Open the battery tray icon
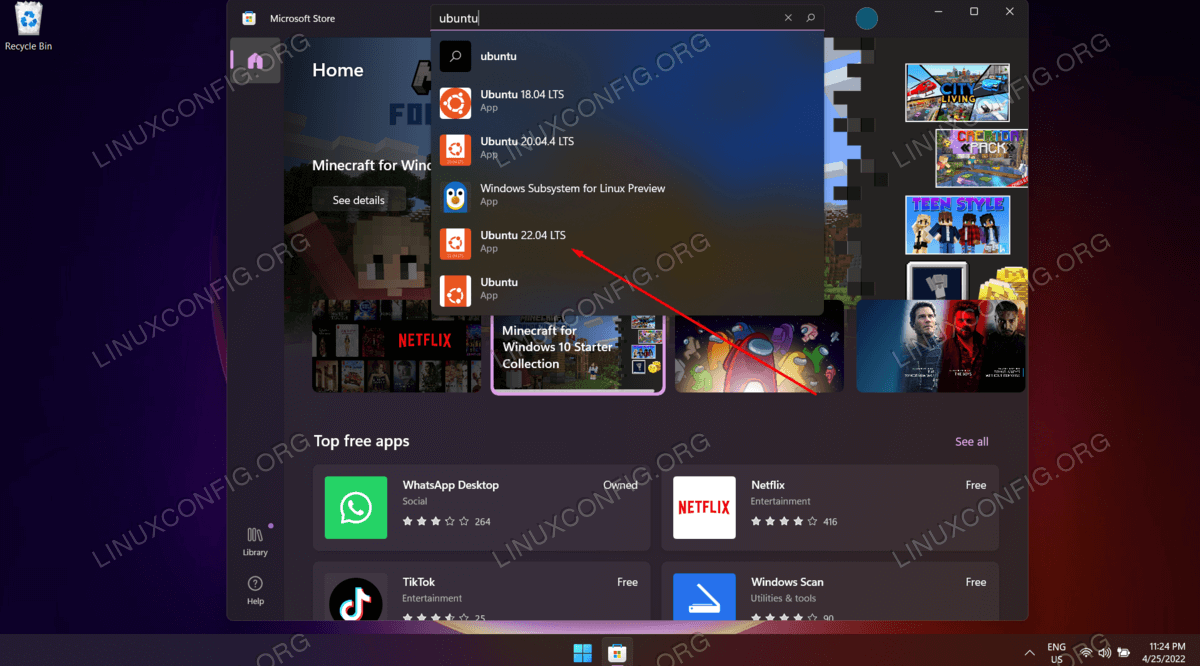 (x=1125, y=653)
